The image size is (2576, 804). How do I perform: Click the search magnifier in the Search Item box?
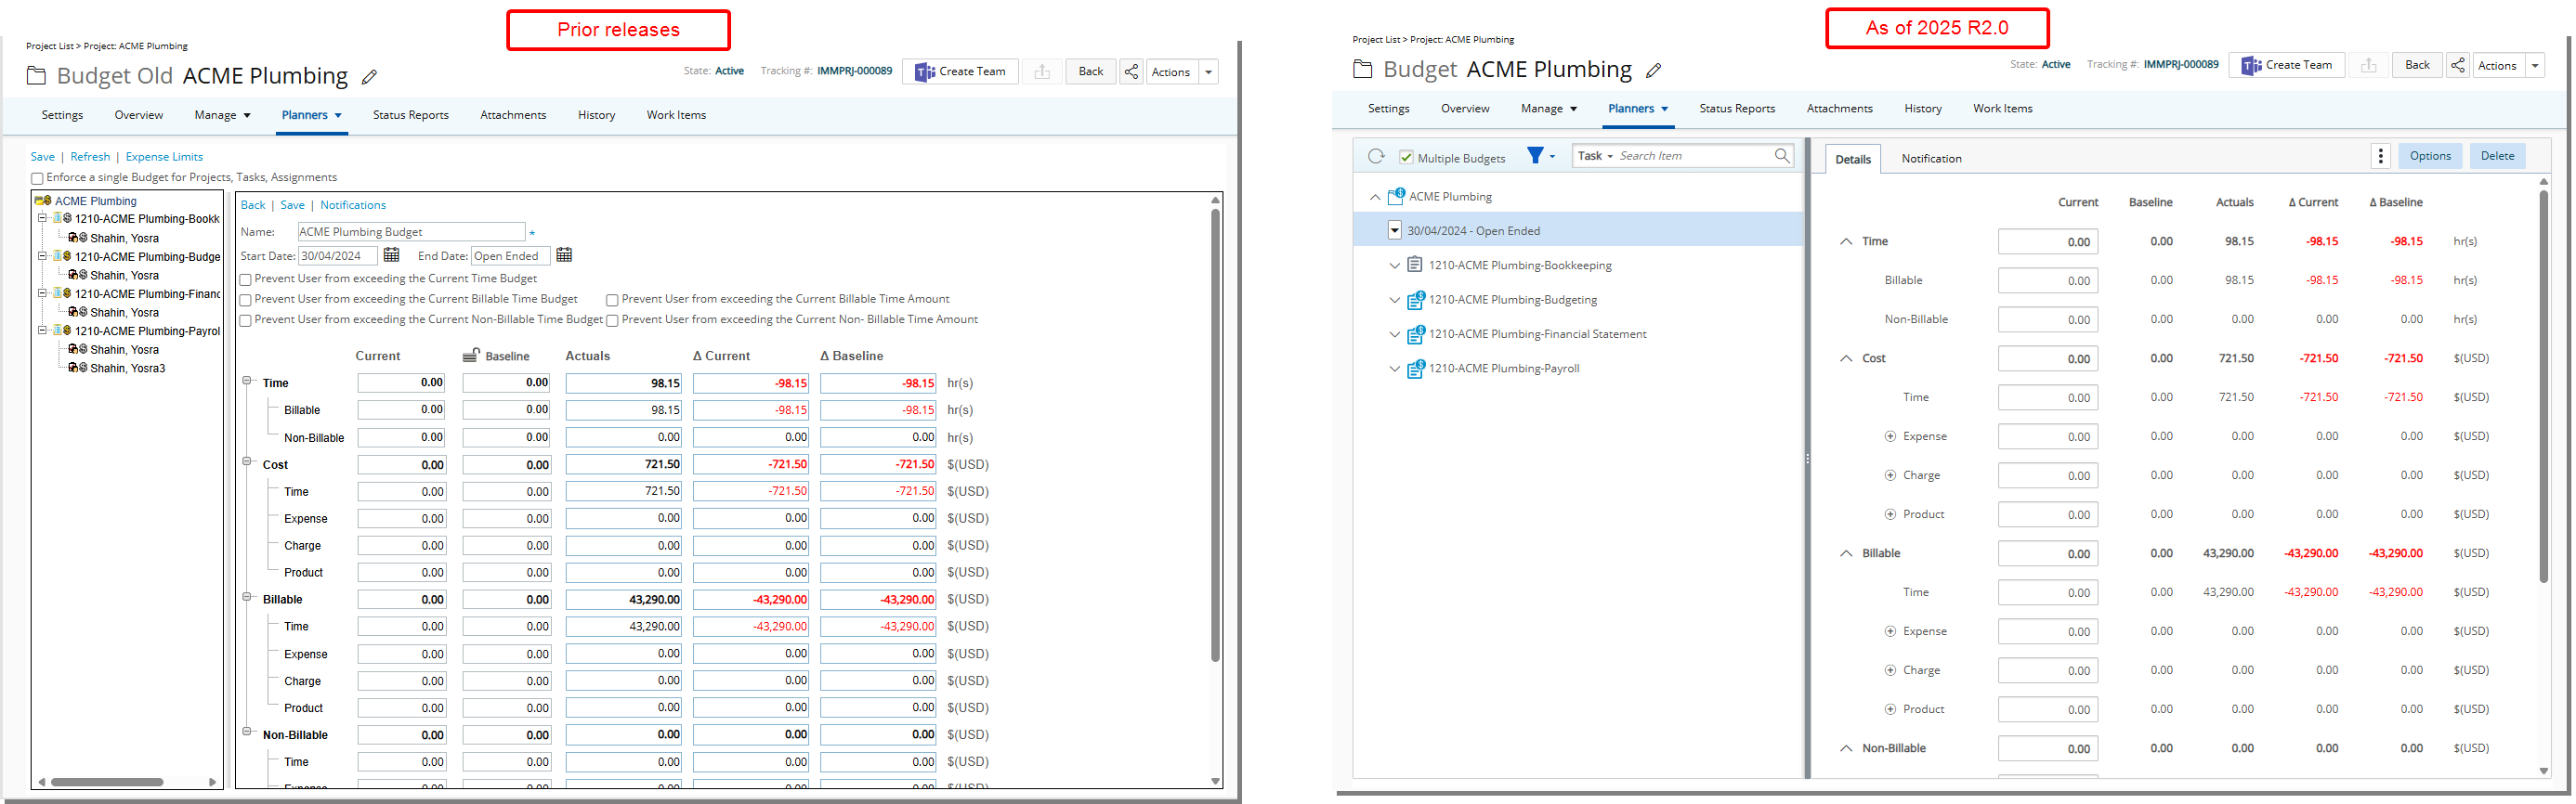point(1782,156)
